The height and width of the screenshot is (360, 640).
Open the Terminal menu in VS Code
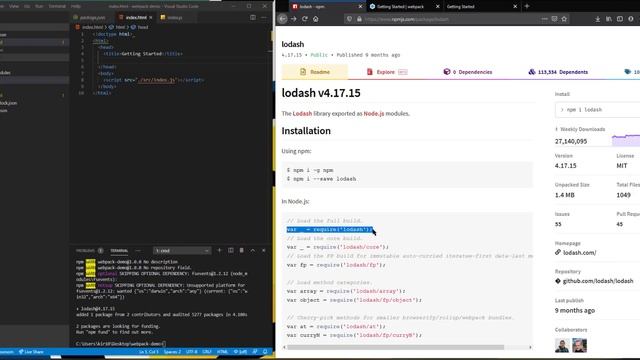point(57,6)
